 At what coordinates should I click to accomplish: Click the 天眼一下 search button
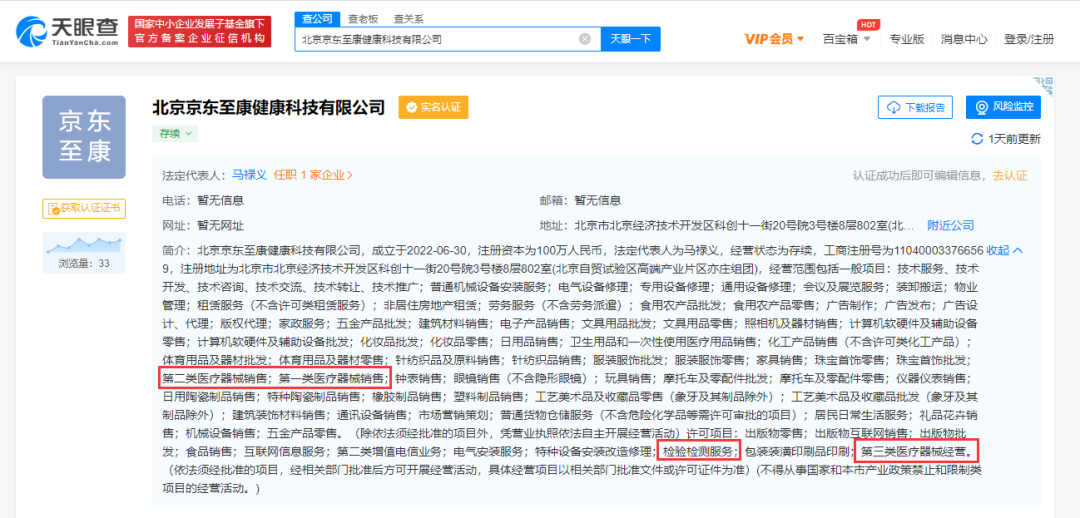pyautogui.click(x=630, y=39)
